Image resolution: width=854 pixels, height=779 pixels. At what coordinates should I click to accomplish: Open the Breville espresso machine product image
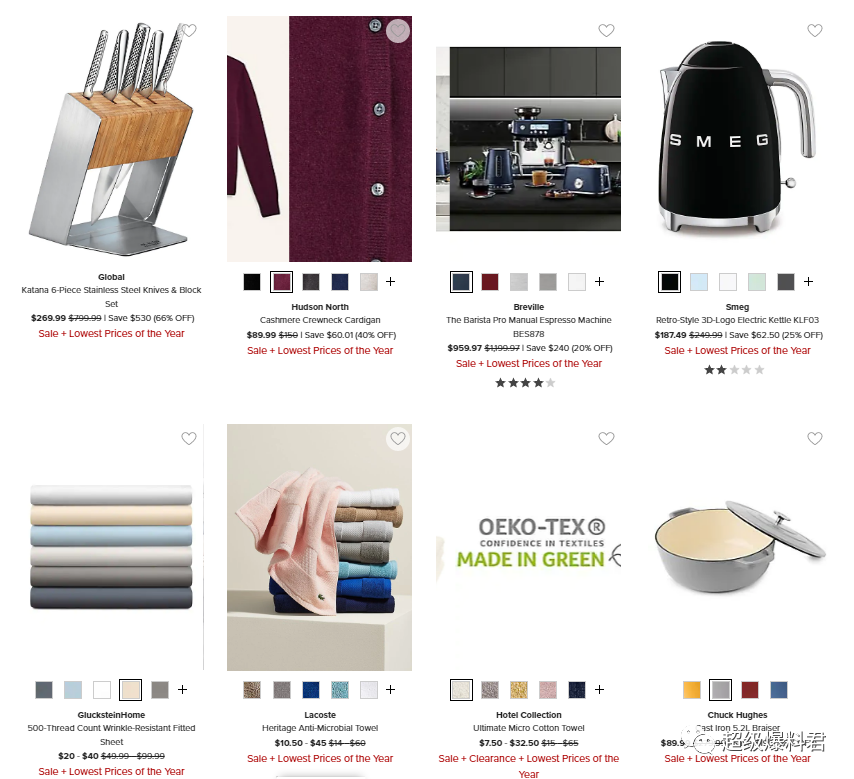[x=528, y=139]
